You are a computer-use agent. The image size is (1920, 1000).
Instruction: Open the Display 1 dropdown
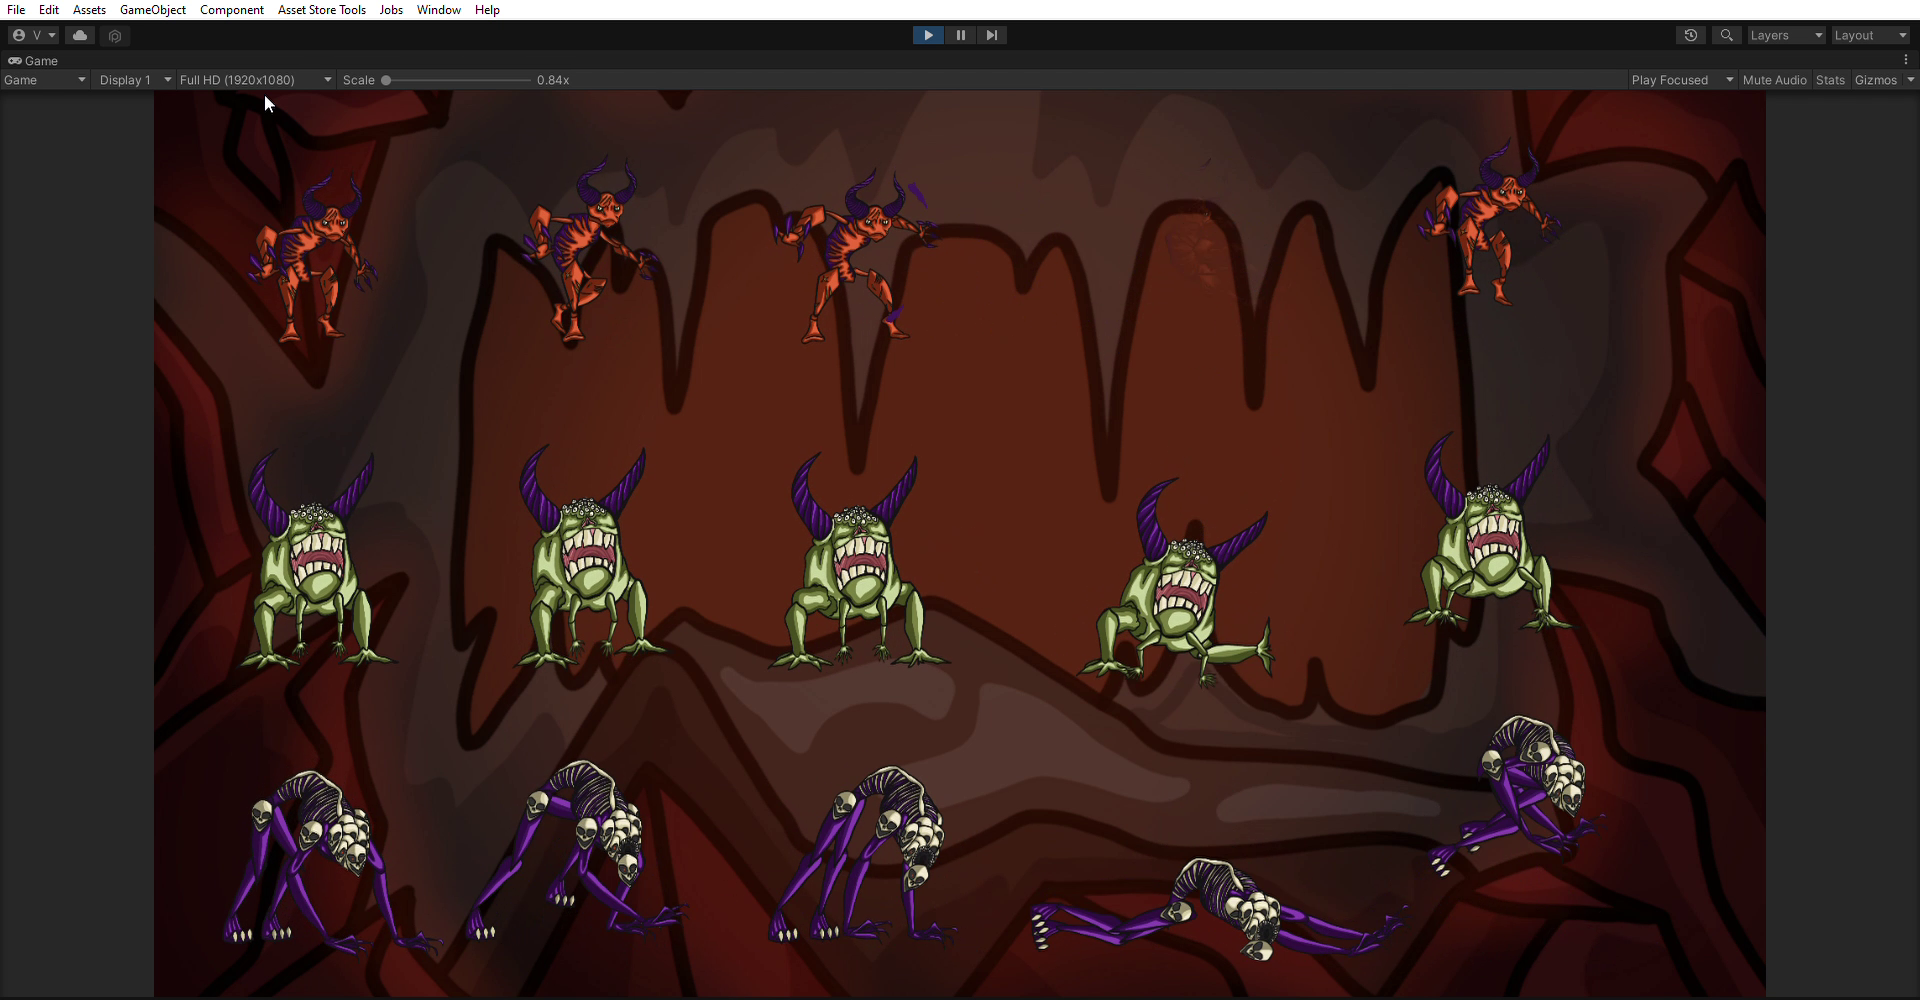click(x=135, y=80)
